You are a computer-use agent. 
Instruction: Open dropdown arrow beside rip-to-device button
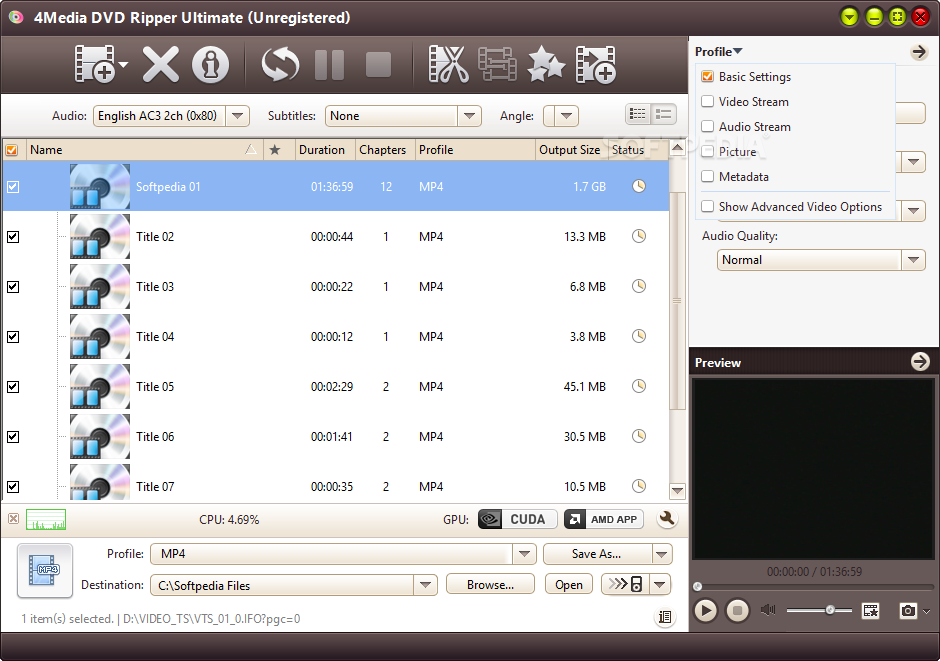pyautogui.click(x=660, y=584)
